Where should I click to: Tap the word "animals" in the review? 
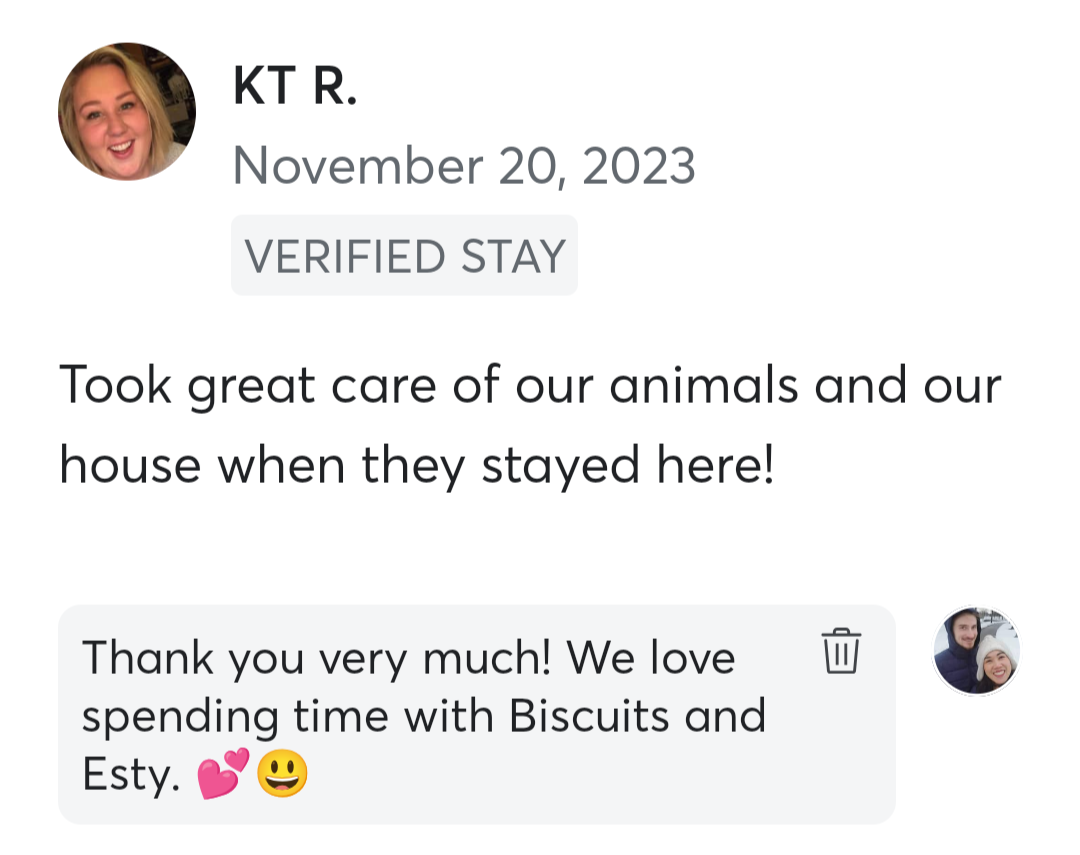tap(703, 385)
